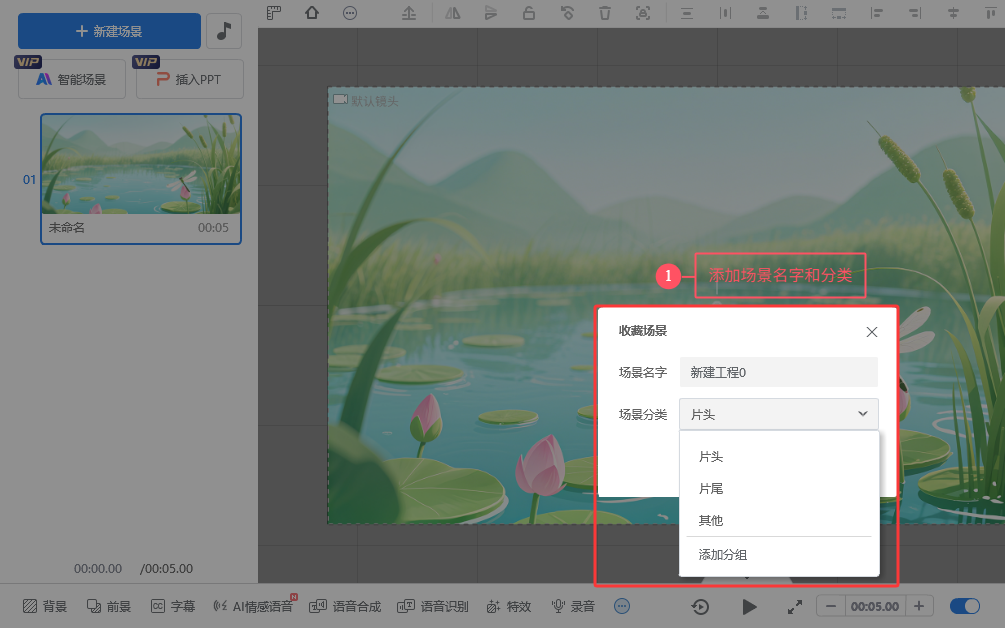Screen dimensions: 1005x628
Task: Select 片尾 from the category list
Action: [x=711, y=489]
